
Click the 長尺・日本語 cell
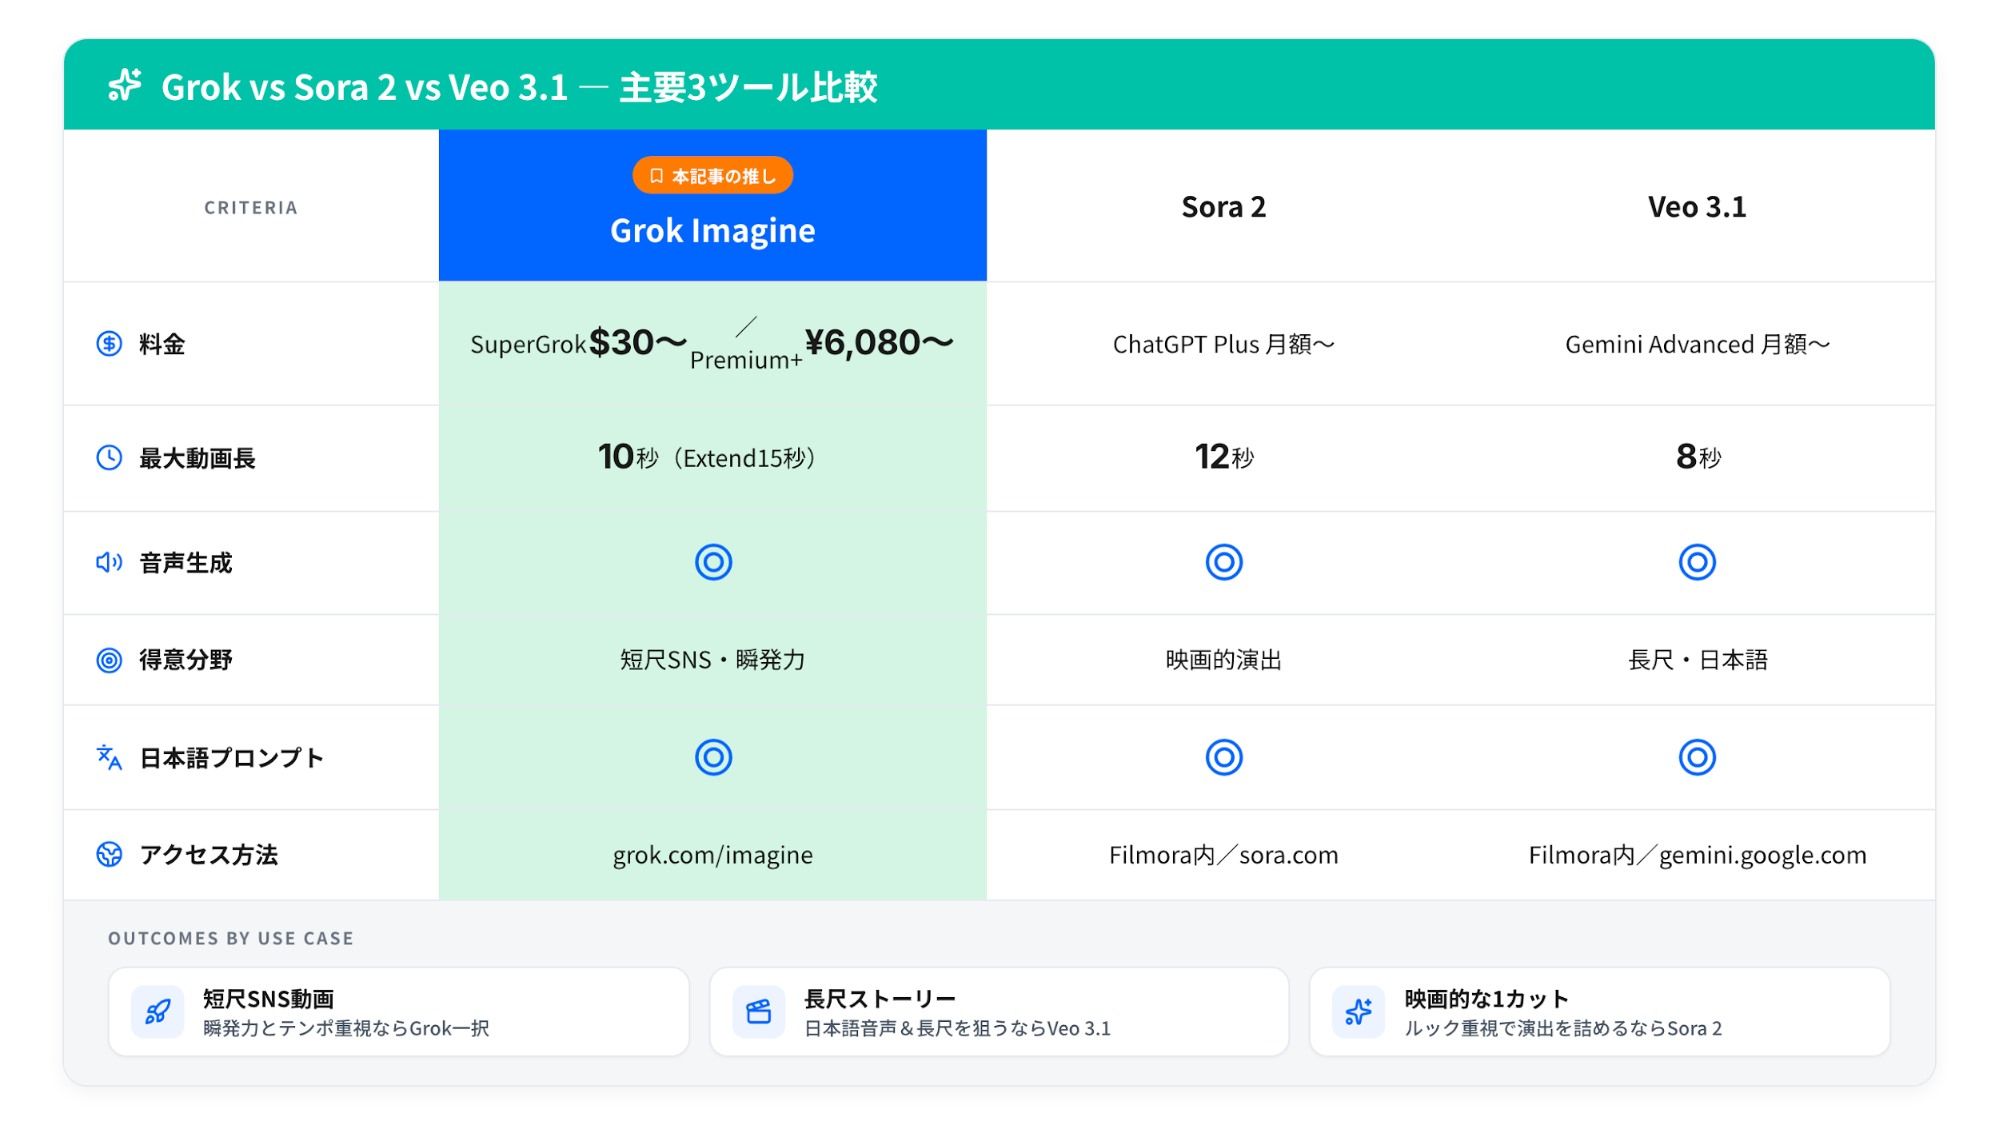(1697, 660)
